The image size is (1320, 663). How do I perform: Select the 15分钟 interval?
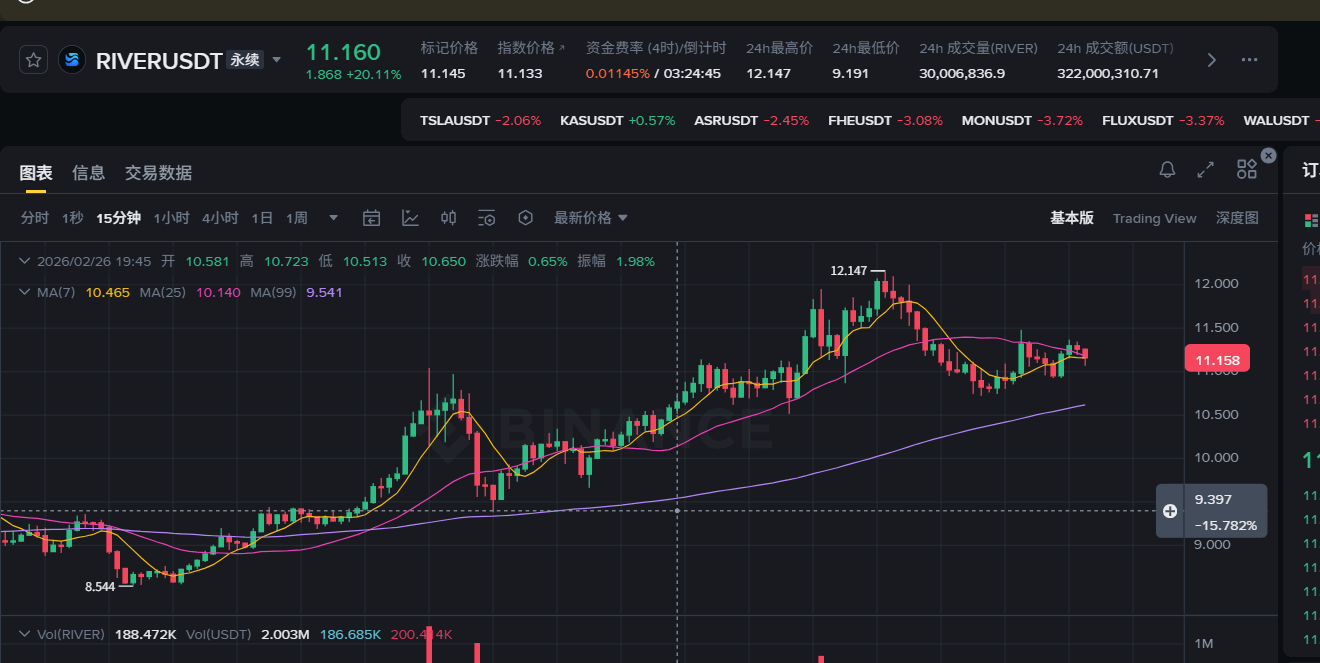(118, 218)
